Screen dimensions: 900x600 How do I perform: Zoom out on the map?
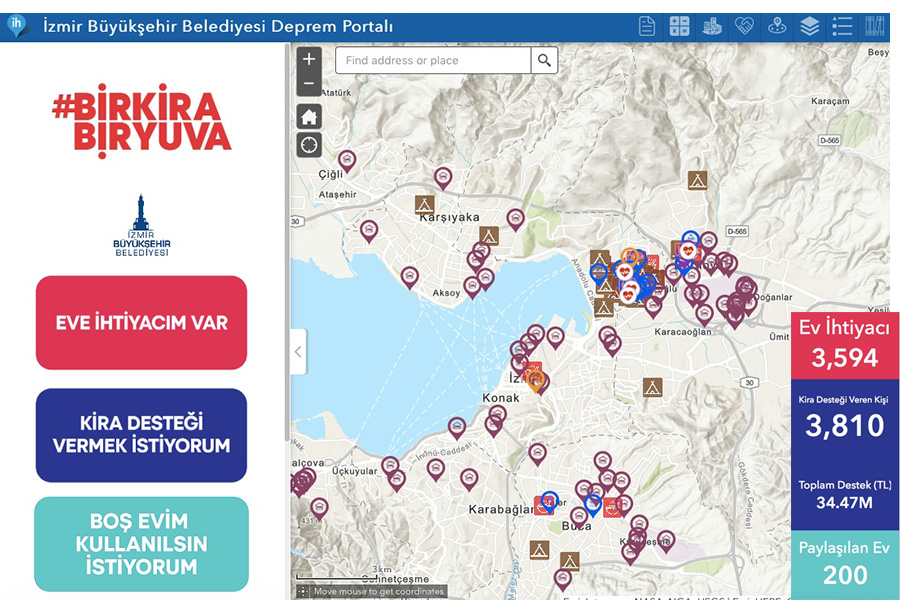pyautogui.click(x=309, y=84)
